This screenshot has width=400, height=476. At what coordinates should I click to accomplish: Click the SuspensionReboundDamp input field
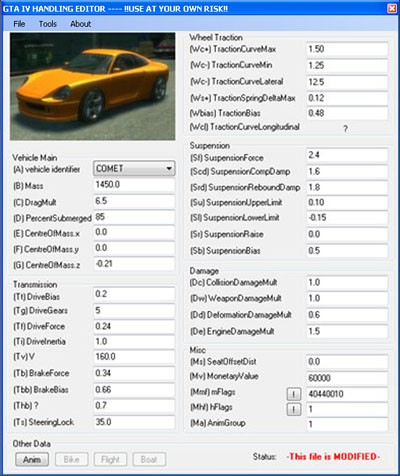point(347,188)
